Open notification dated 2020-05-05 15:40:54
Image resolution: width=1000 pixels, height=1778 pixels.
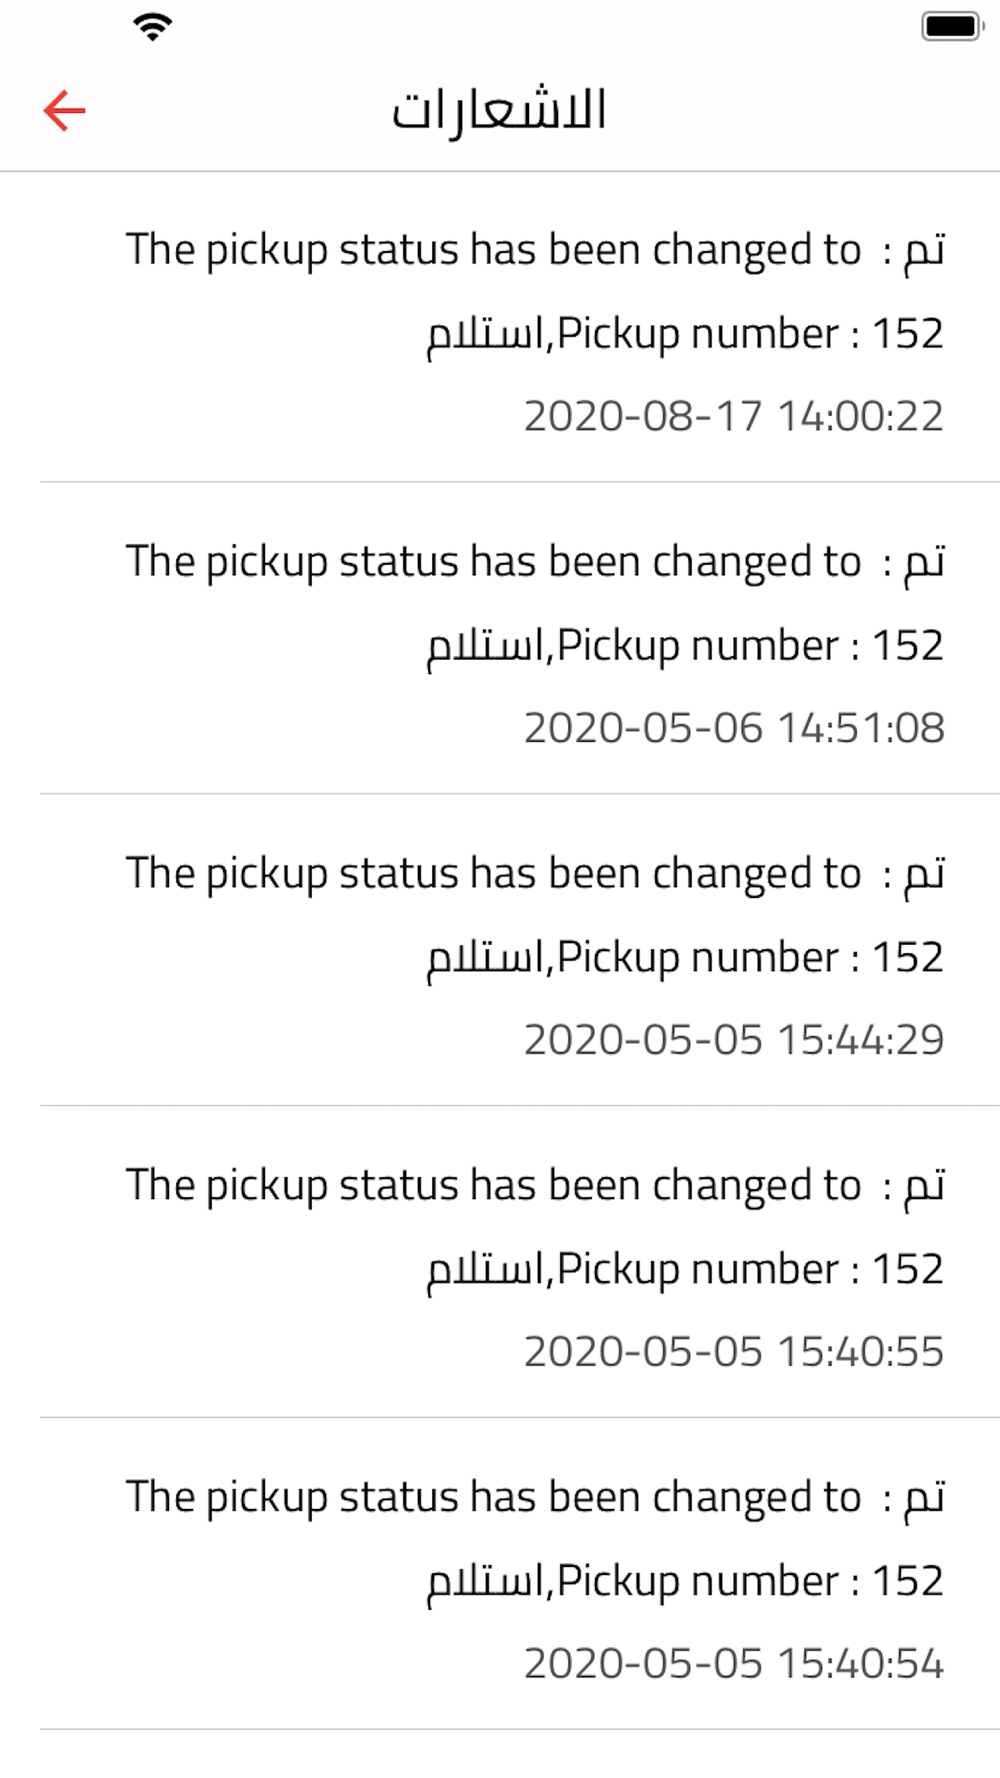pos(520,1574)
